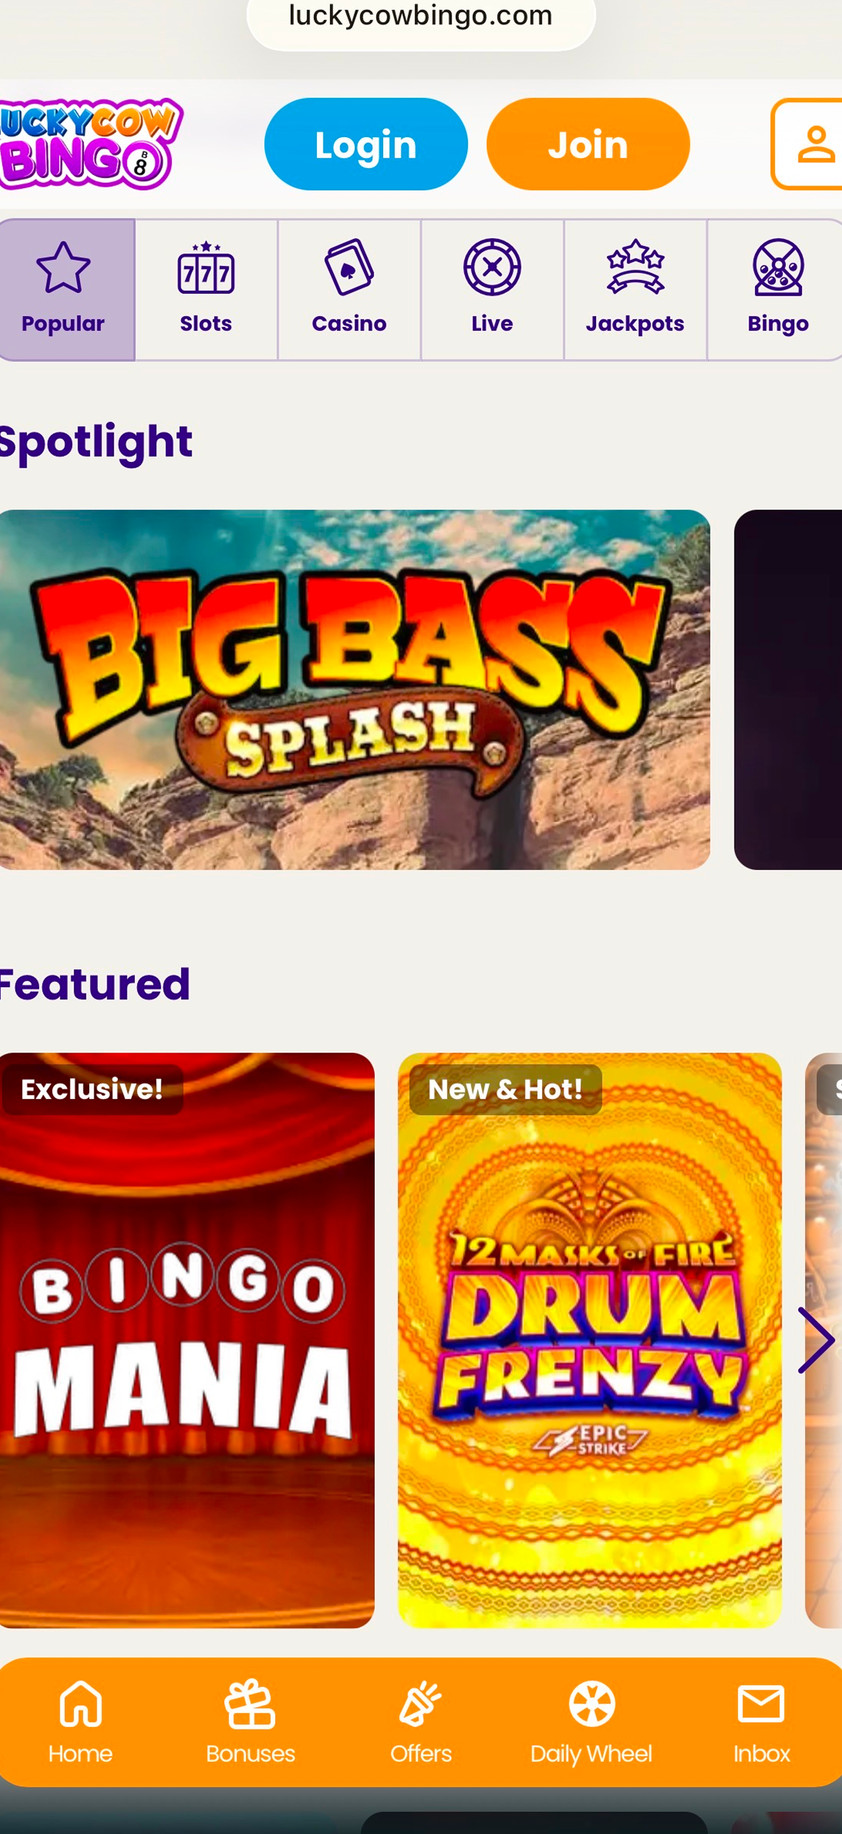Select the Bingo ball cage category

click(777, 290)
